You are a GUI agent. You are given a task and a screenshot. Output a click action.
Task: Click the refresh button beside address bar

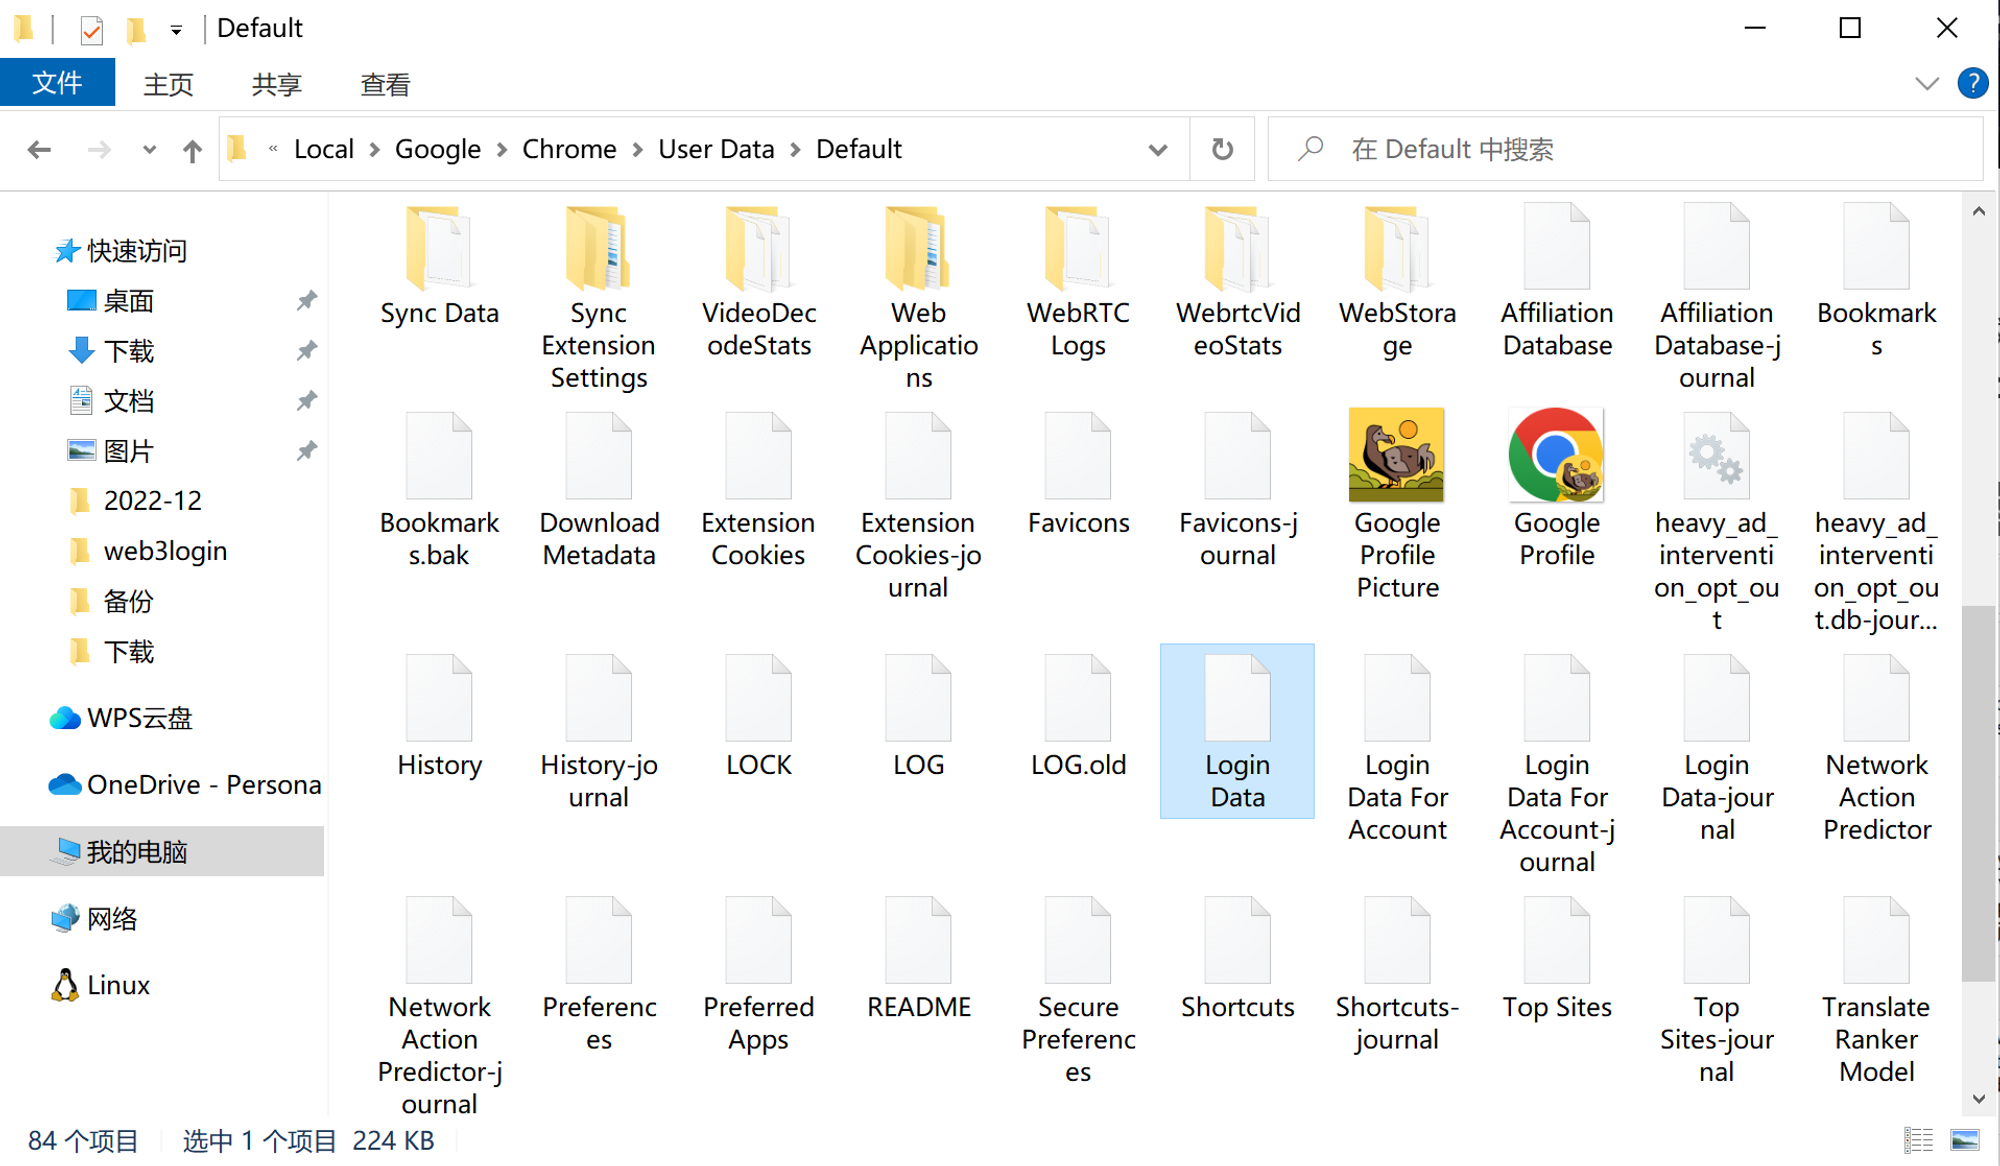1222,150
